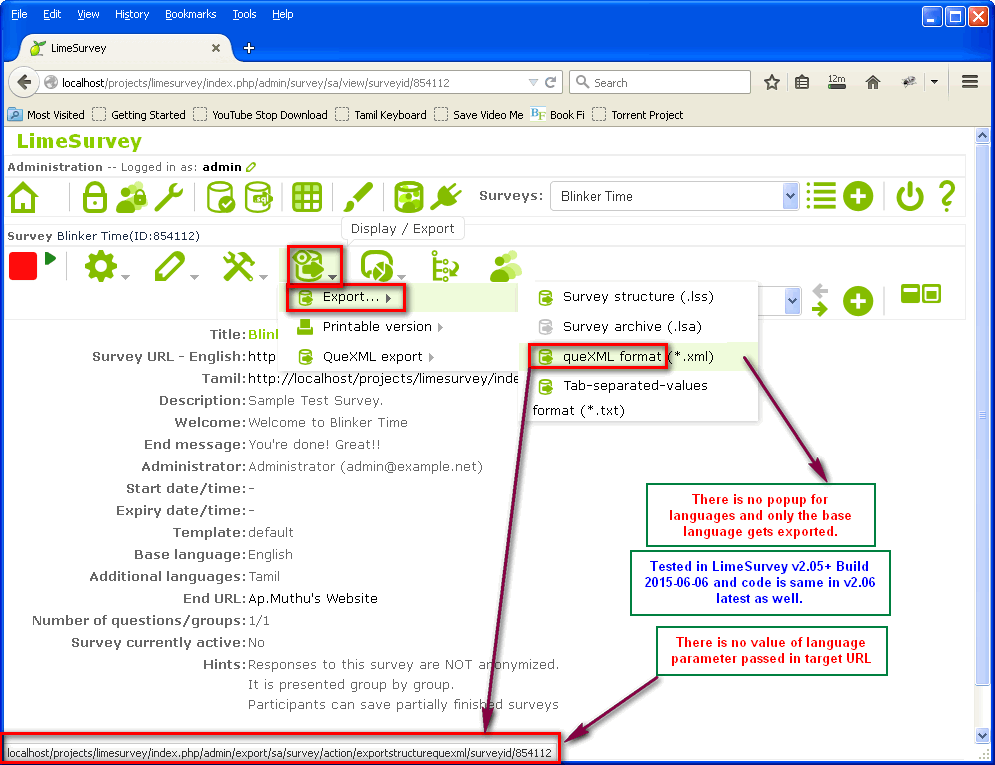Activate survey with green play icon

(x=51, y=259)
